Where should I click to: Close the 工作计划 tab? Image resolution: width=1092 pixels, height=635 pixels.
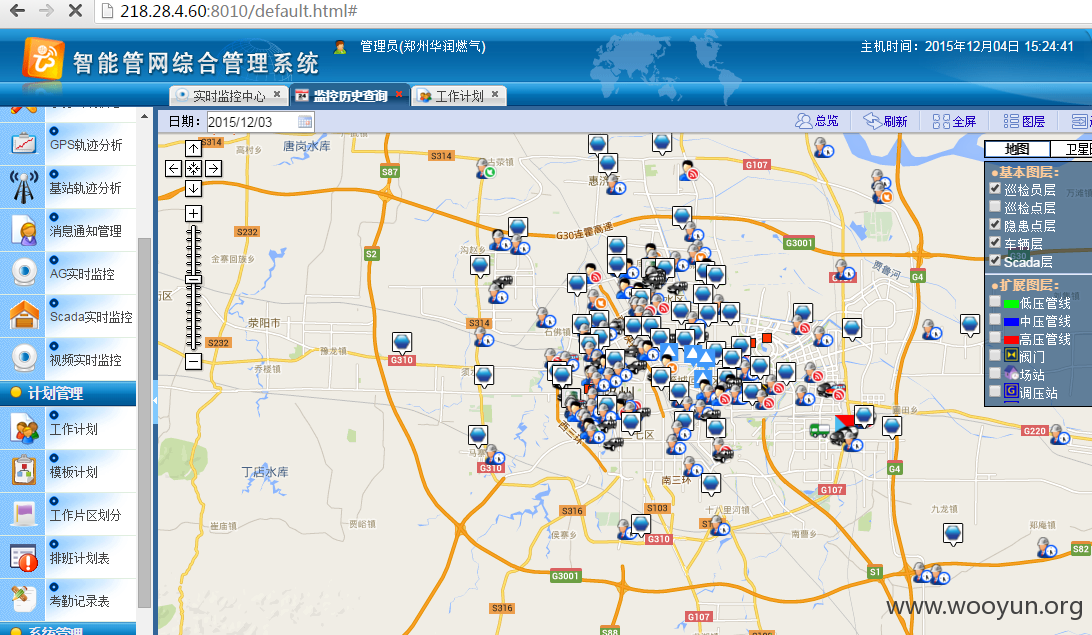495,94
